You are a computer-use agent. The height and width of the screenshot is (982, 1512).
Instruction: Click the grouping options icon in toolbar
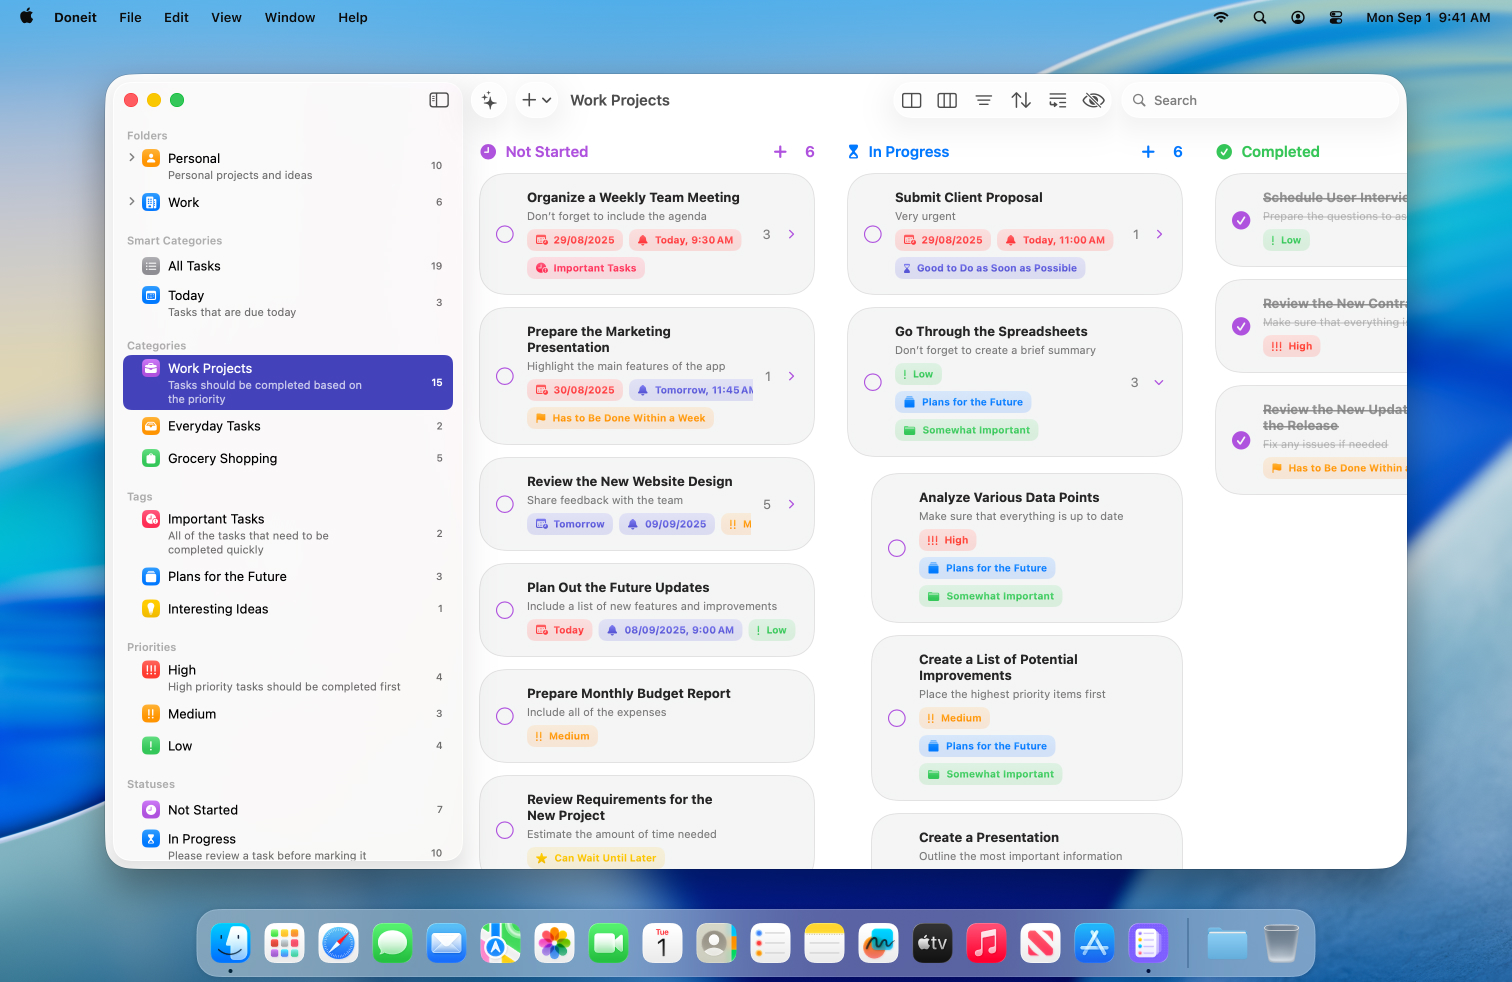(1057, 100)
